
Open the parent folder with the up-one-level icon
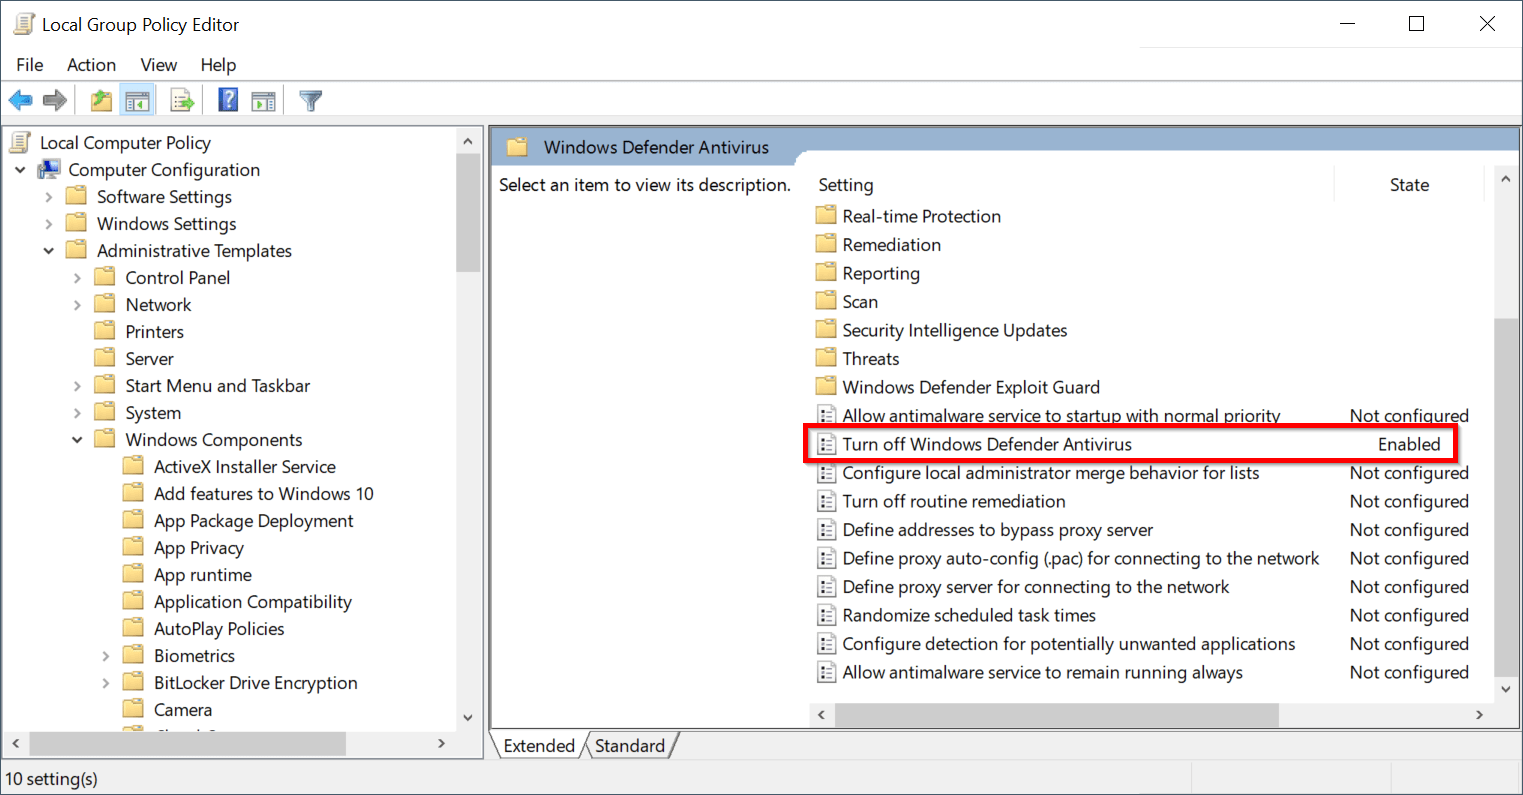tap(99, 99)
